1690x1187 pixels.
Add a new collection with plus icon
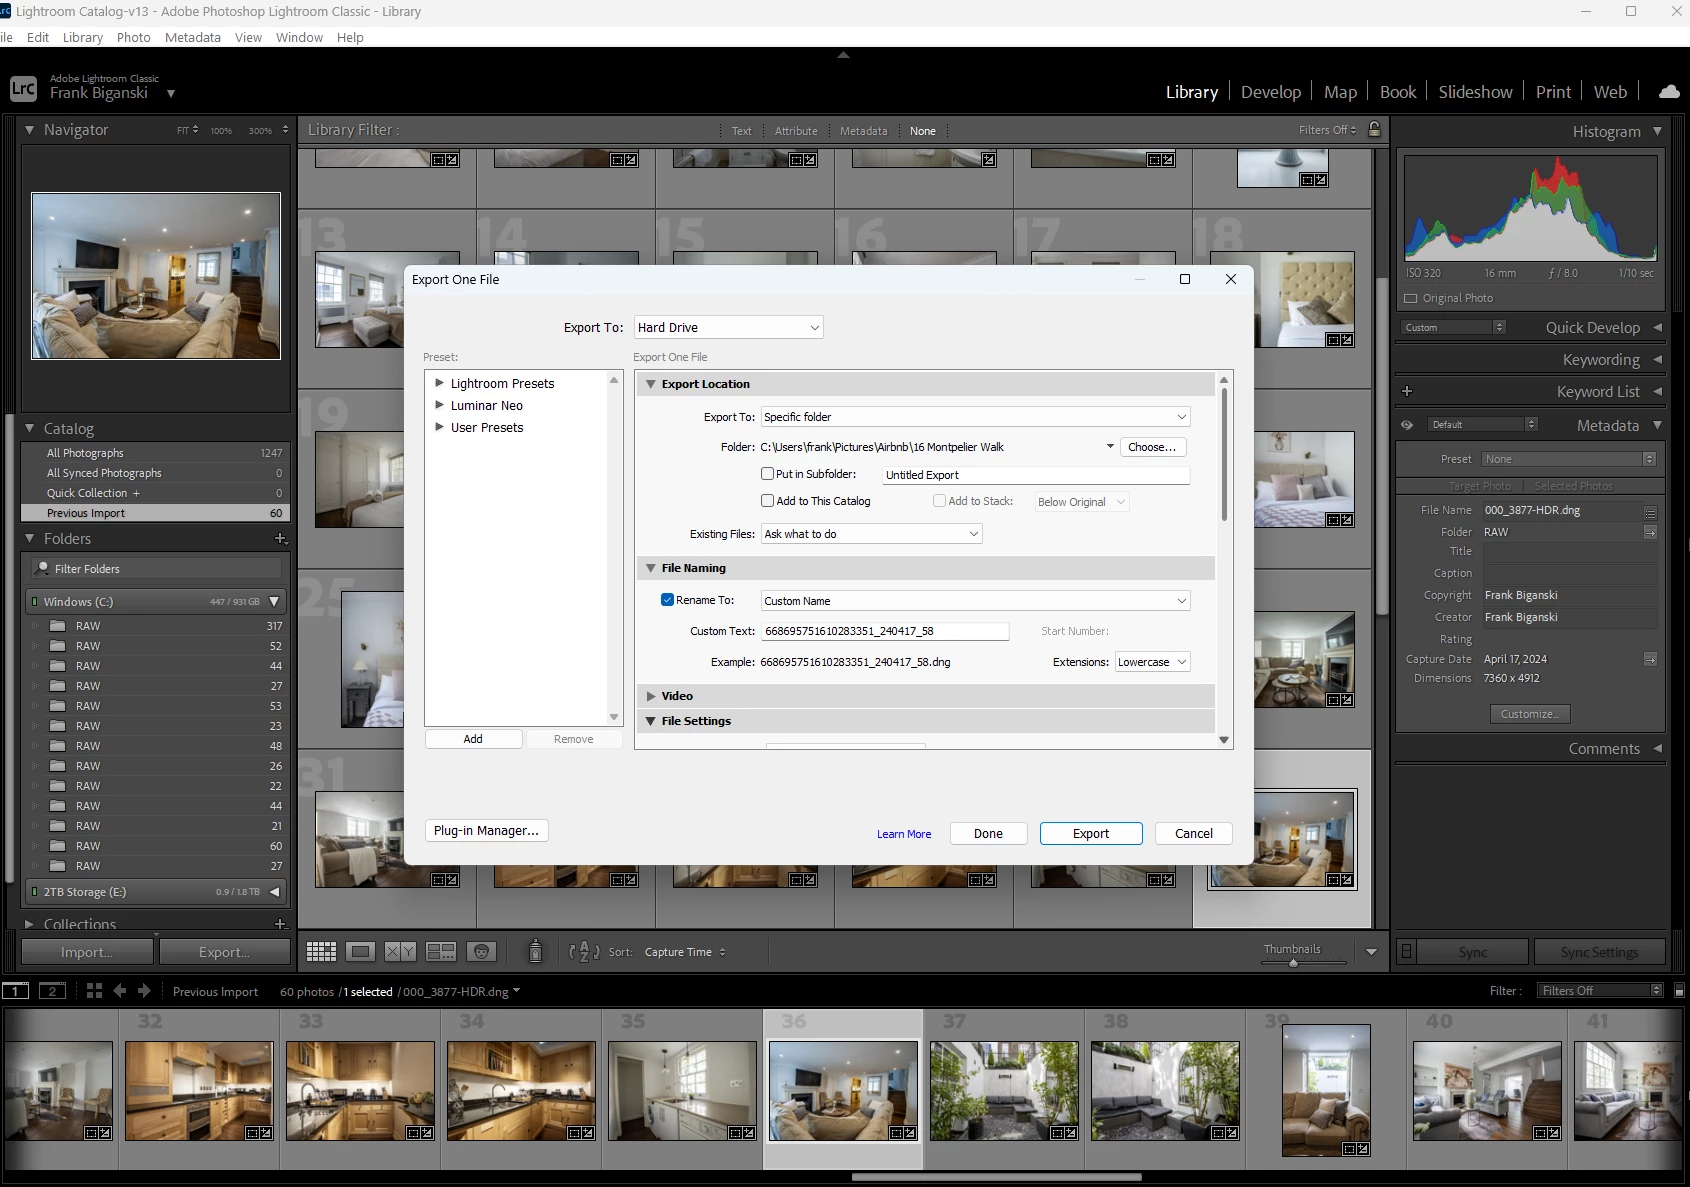tap(281, 924)
